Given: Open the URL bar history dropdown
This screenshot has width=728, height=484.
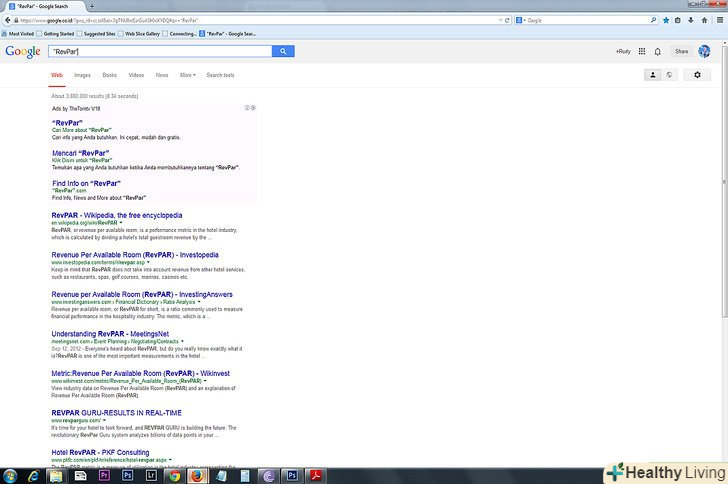Looking at the screenshot, I should pos(500,20).
